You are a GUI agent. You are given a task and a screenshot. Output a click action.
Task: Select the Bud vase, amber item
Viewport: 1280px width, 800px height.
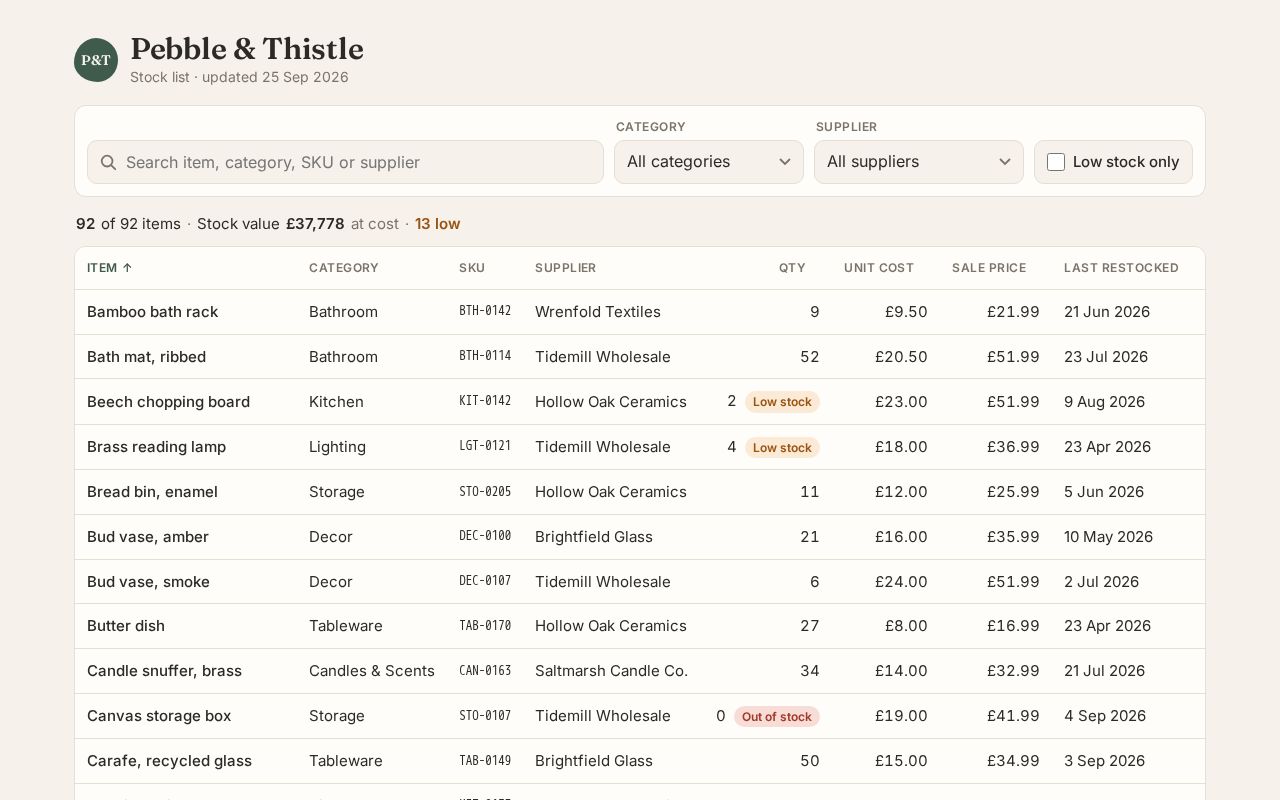[148, 537]
